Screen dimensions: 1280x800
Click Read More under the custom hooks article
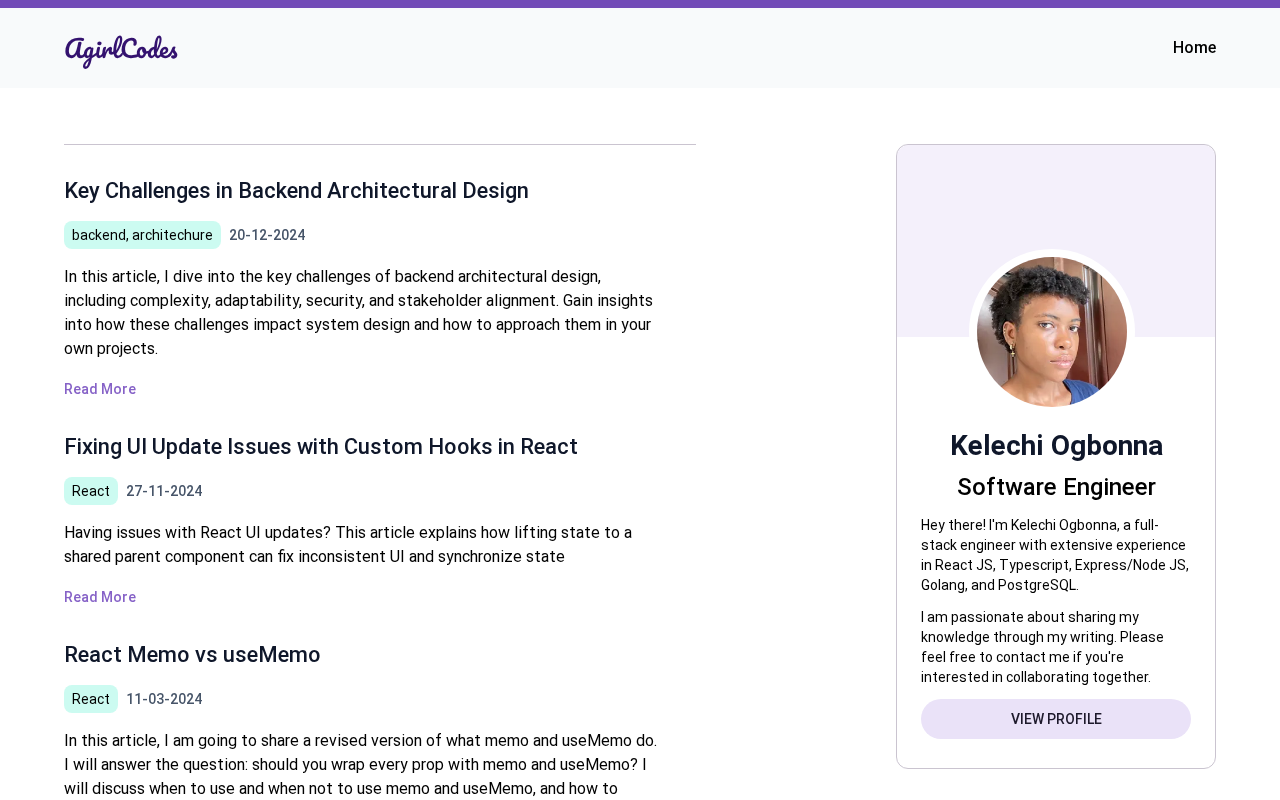[100, 597]
